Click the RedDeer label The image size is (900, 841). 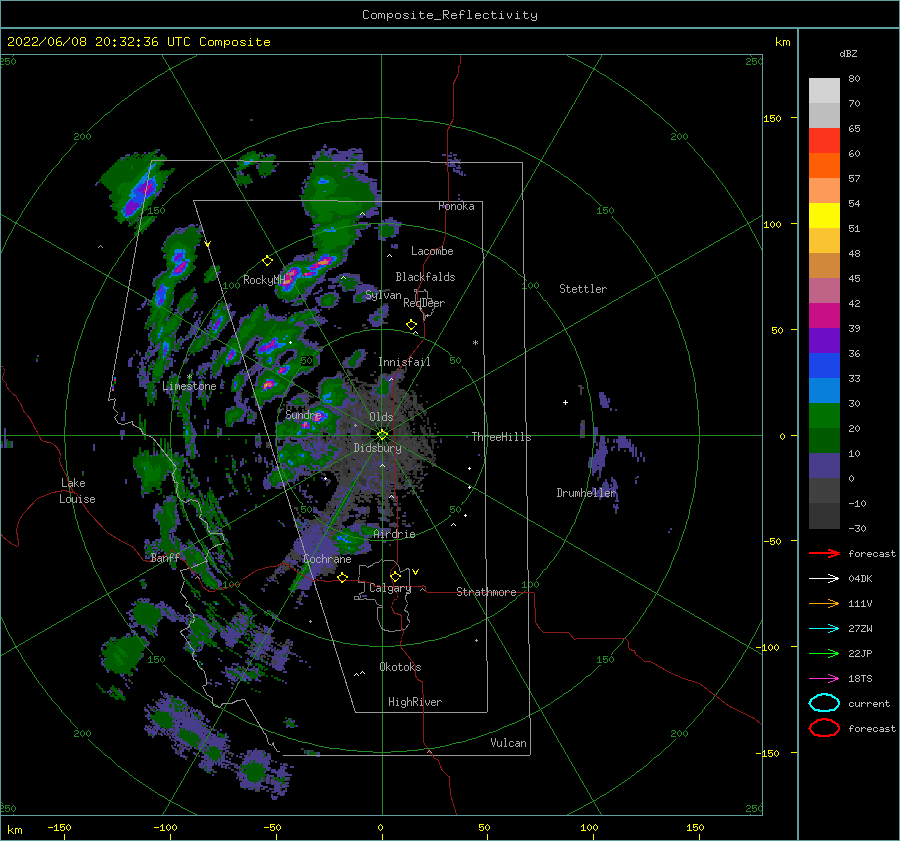tap(424, 303)
